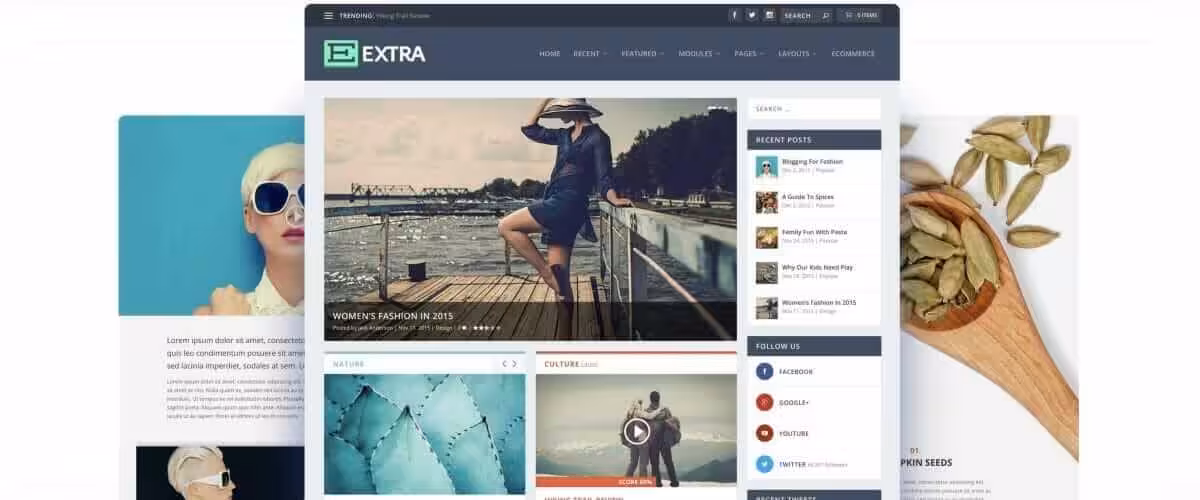This screenshot has width=1200, height=500.
Task: Expand the Recent dropdown menu
Action: coord(590,53)
